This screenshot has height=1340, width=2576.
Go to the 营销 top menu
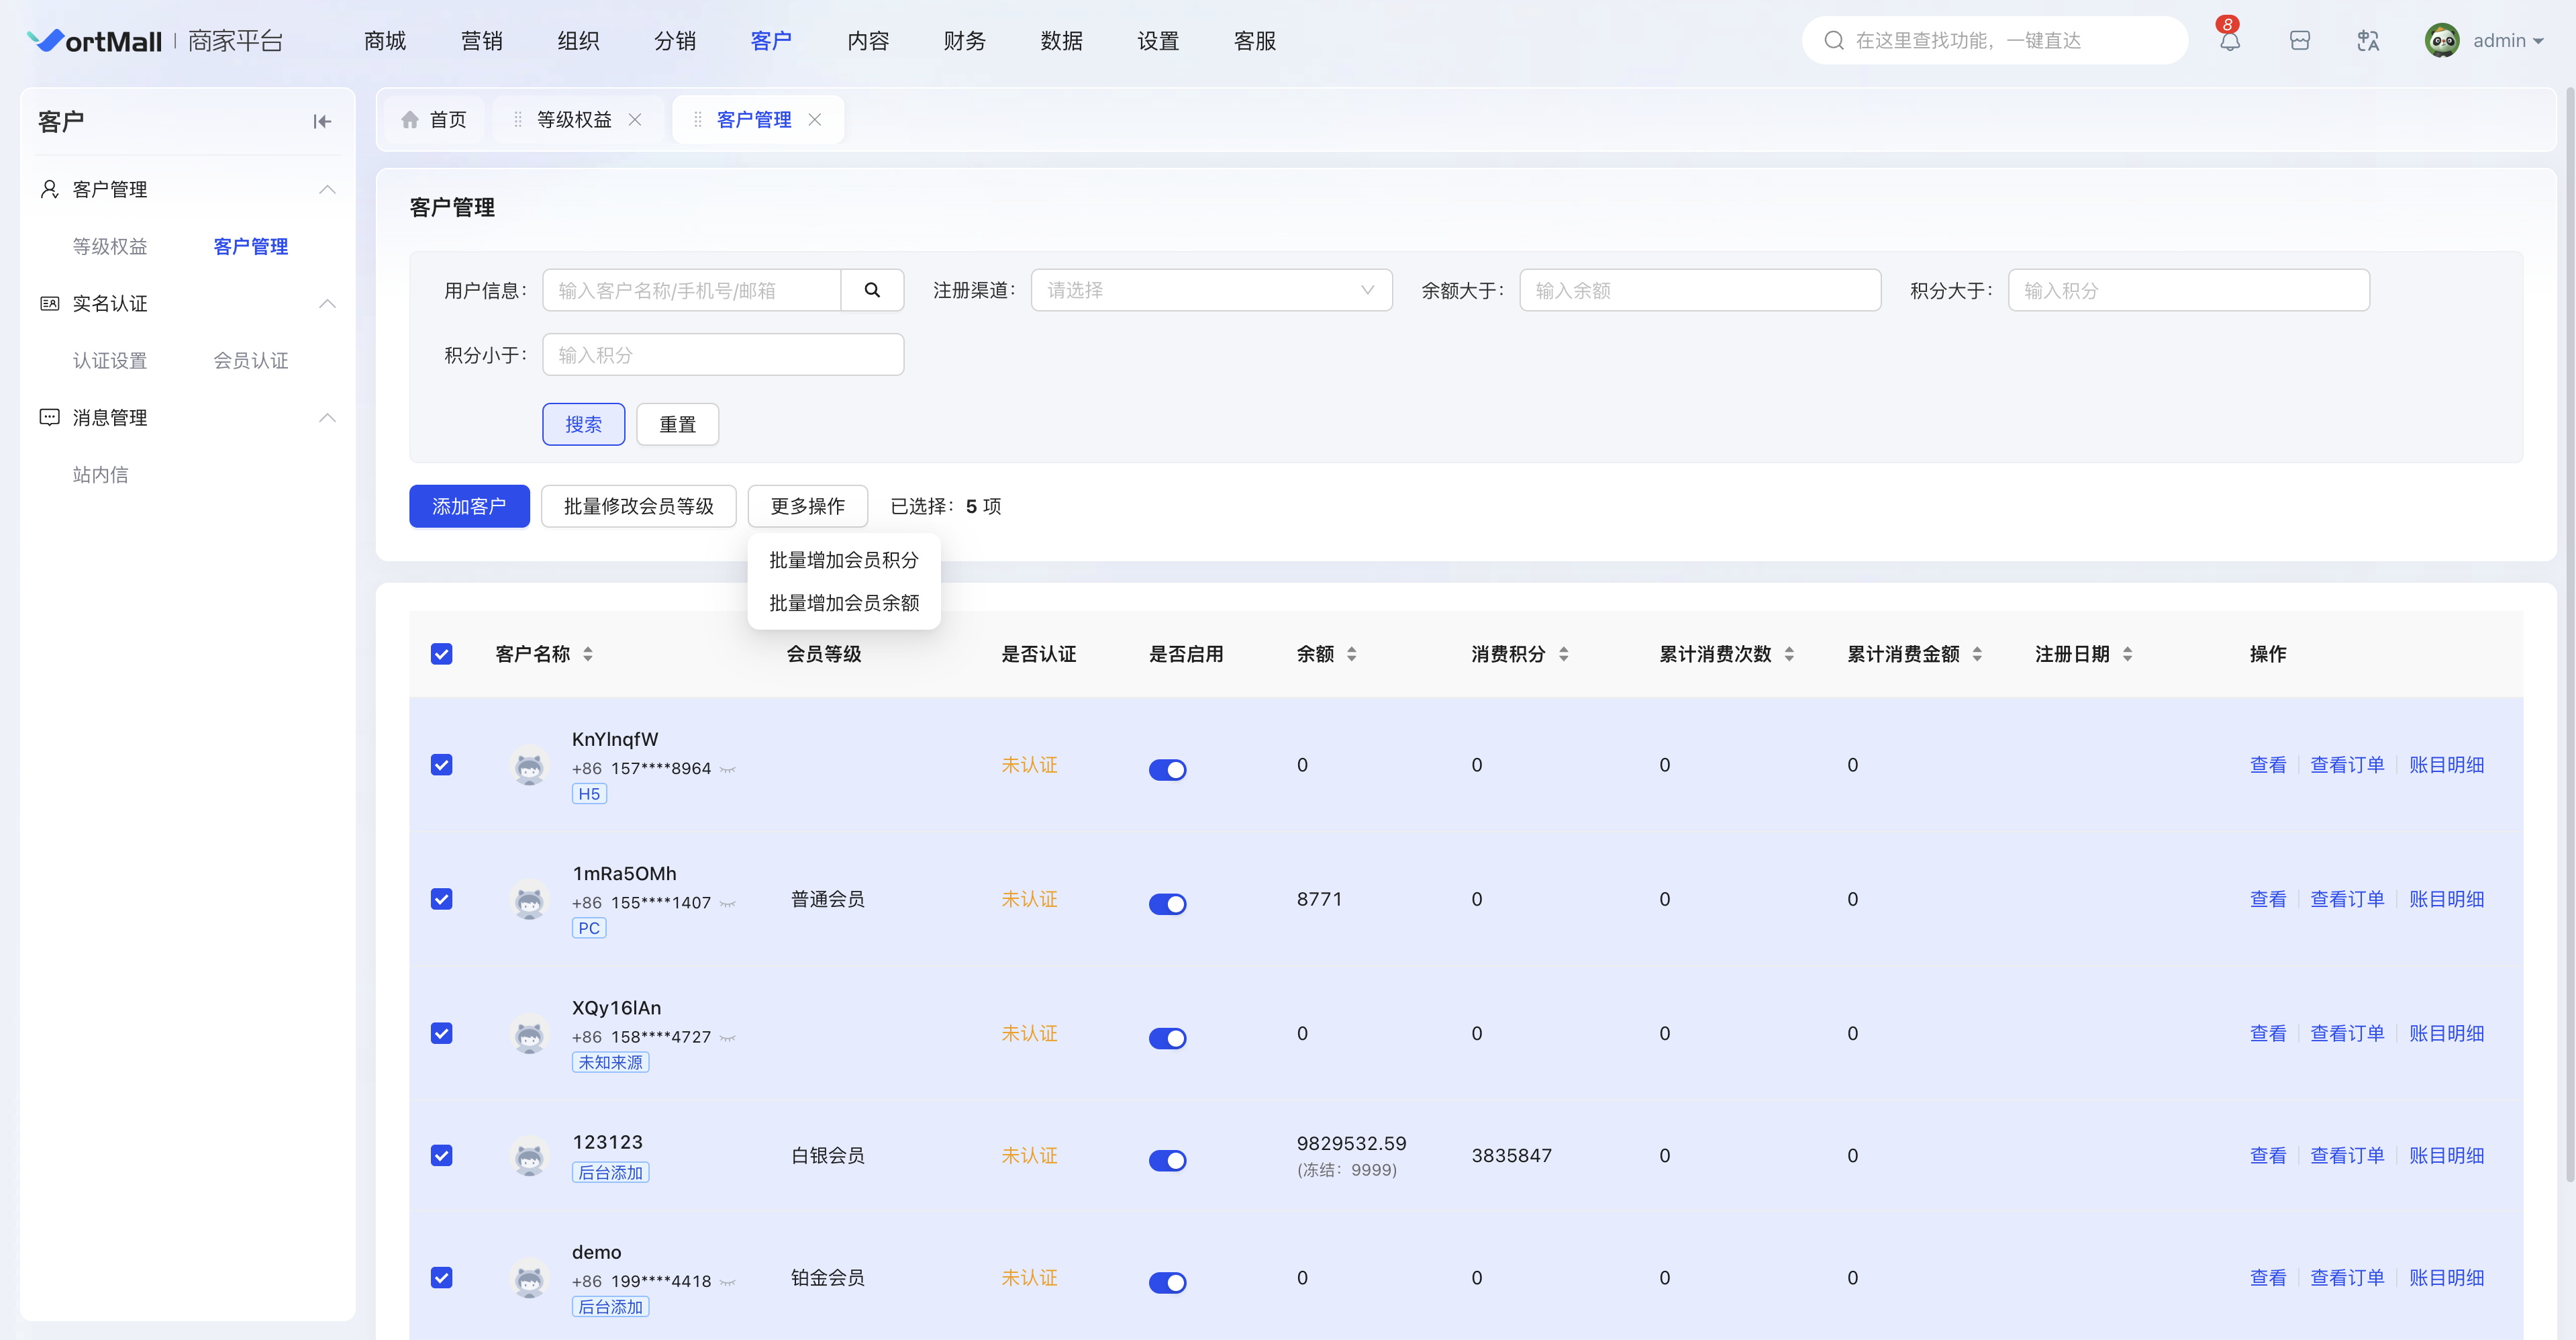point(481,41)
